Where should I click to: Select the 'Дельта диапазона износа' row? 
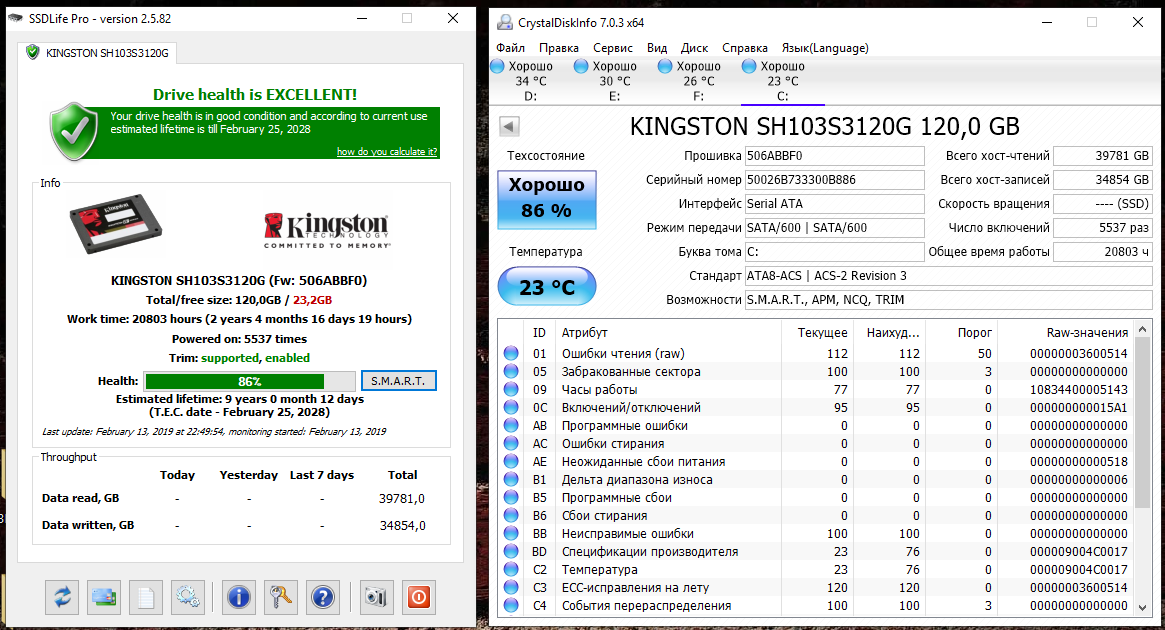(817, 479)
